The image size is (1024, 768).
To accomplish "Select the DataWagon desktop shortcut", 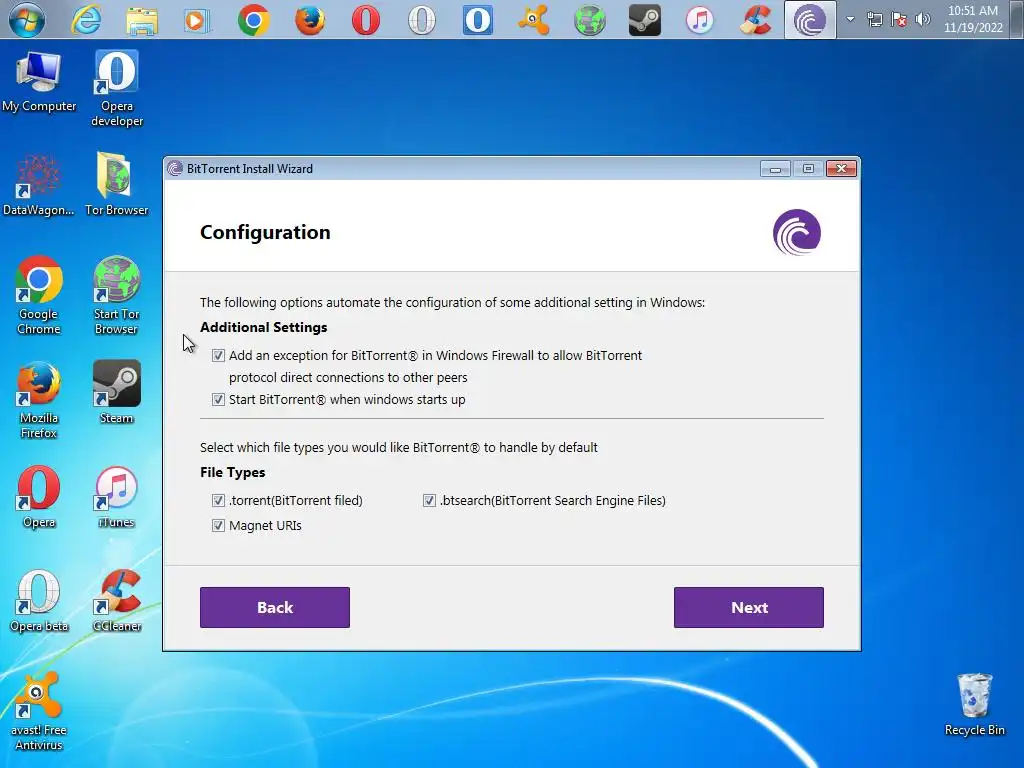I will [x=39, y=185].
